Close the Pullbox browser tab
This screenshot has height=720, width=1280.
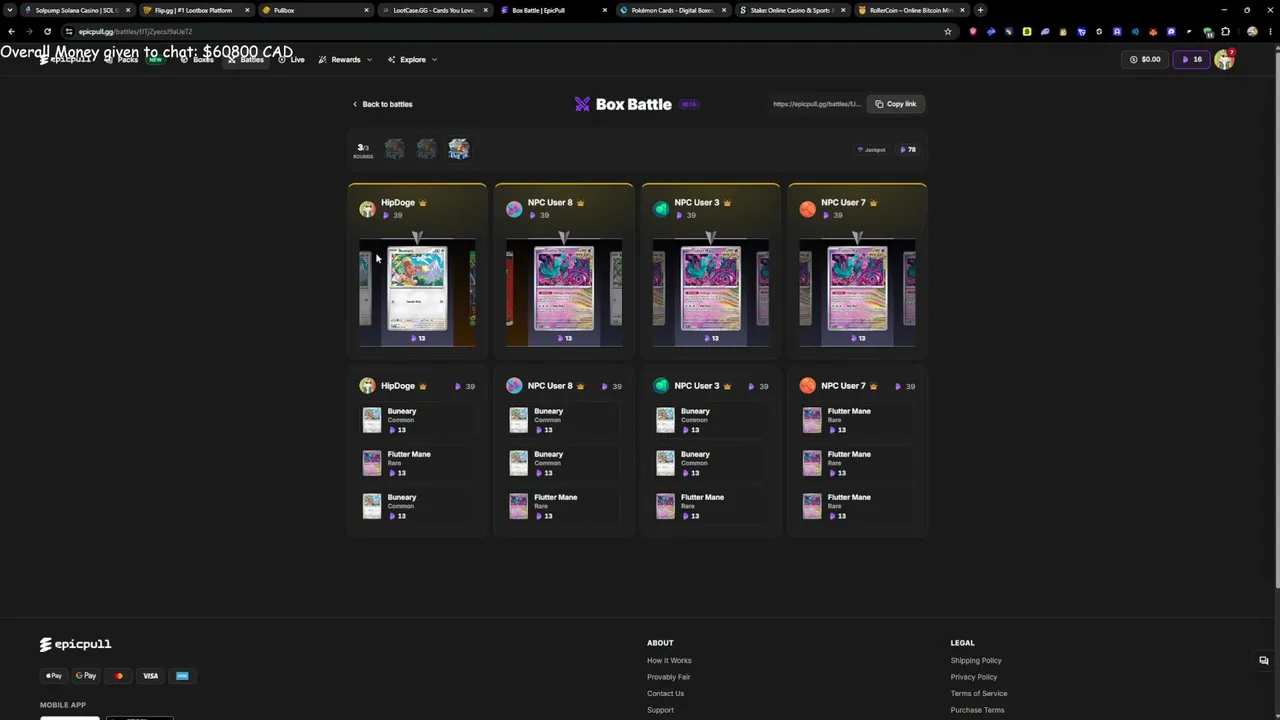[366, 10]
